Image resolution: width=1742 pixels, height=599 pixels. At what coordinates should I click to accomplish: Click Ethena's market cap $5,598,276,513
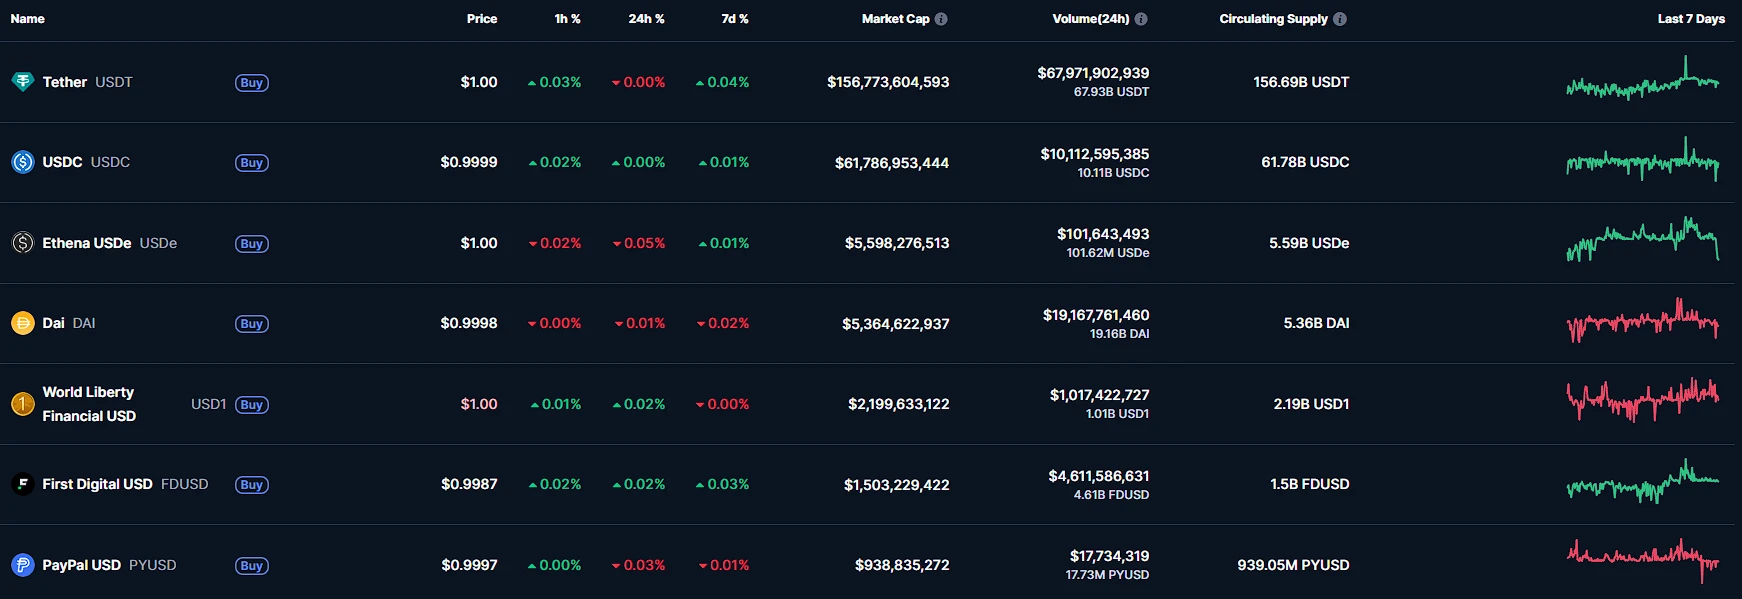pyautogui.click(x=897, y=243)
